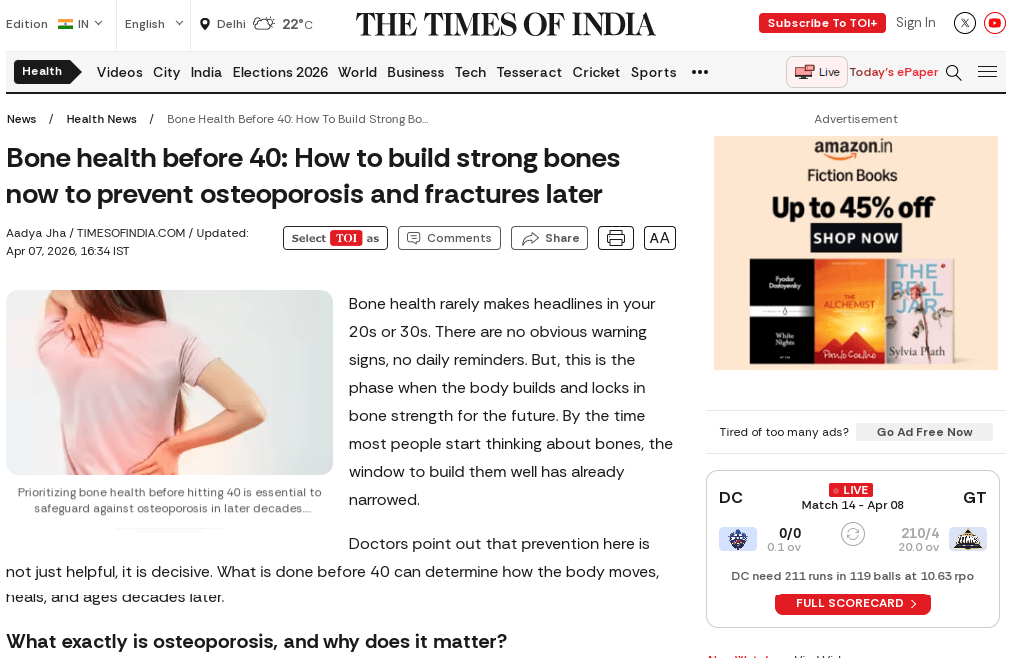Click Select TOI as preferred source
Screen dimensions: 1013x658
[x=335, y=238]
